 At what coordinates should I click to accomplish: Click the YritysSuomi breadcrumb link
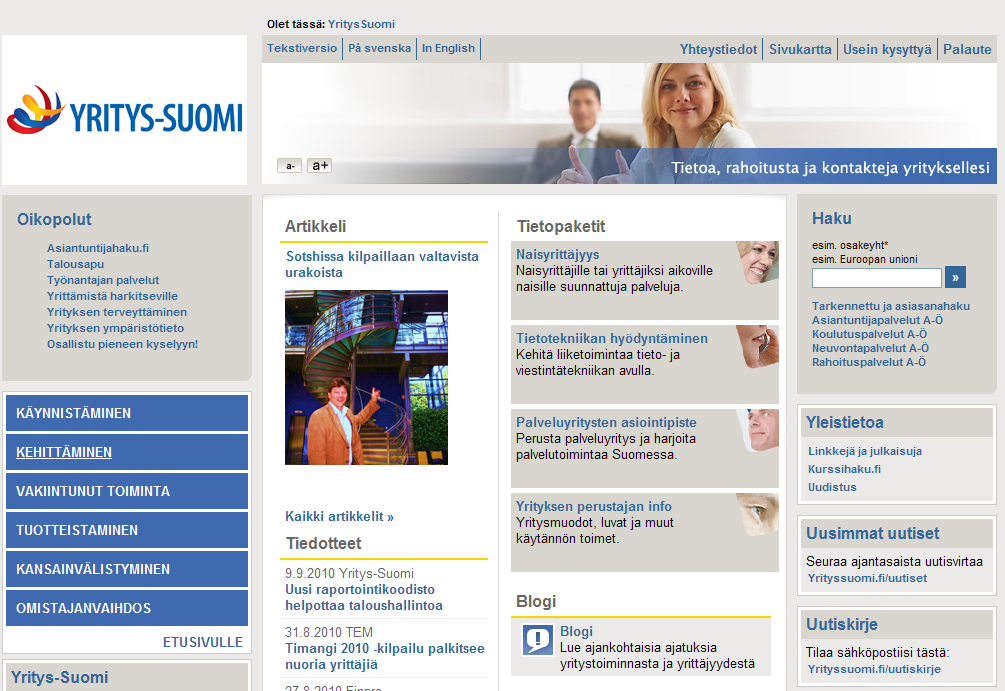pyautogui.click(x=361, y=24)
